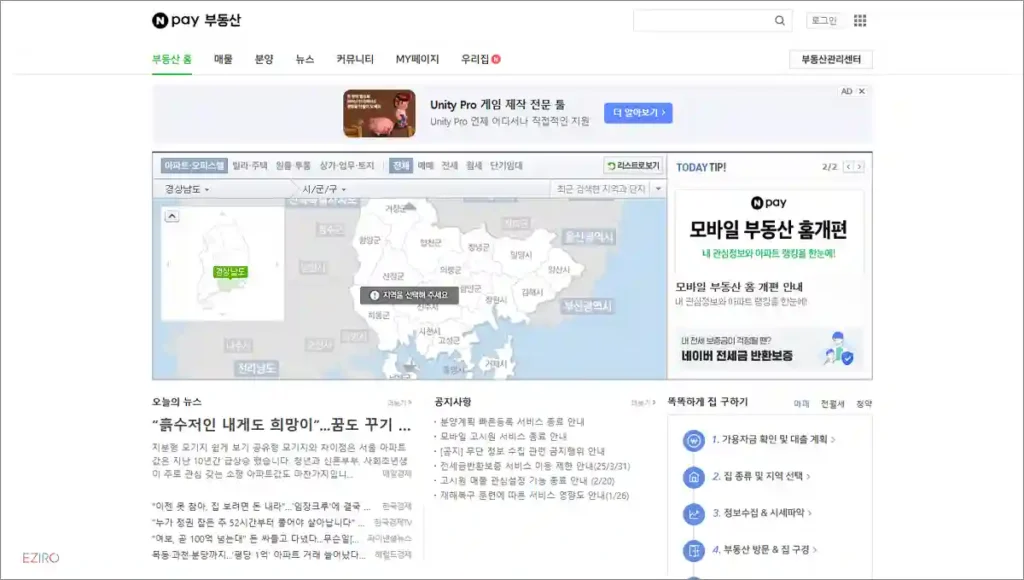The width and height of the screenshot is (1024, 580).
Task: Open the Naver apps grid icon
Action: (860, 20)
